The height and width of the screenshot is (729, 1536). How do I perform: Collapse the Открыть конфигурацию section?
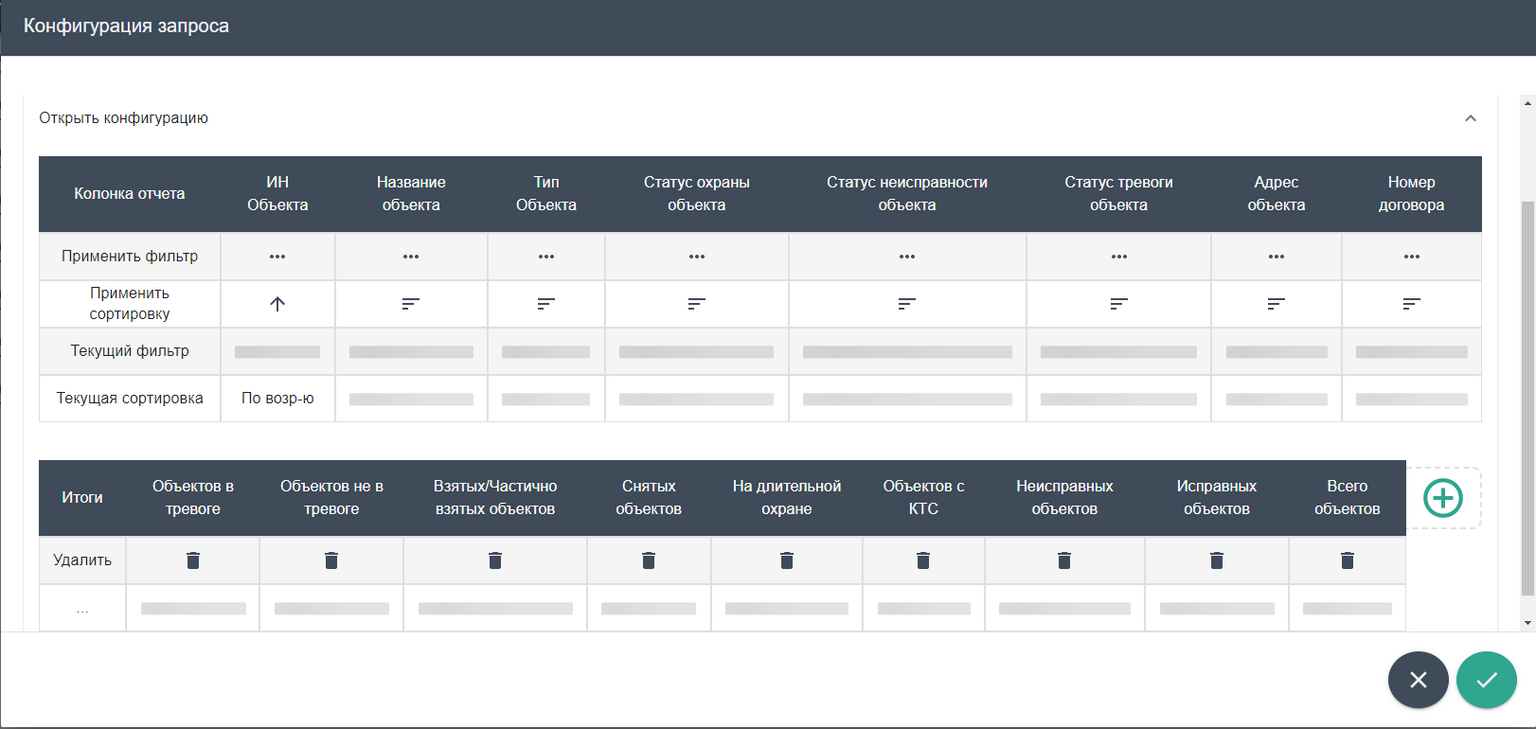(1470, 118)
